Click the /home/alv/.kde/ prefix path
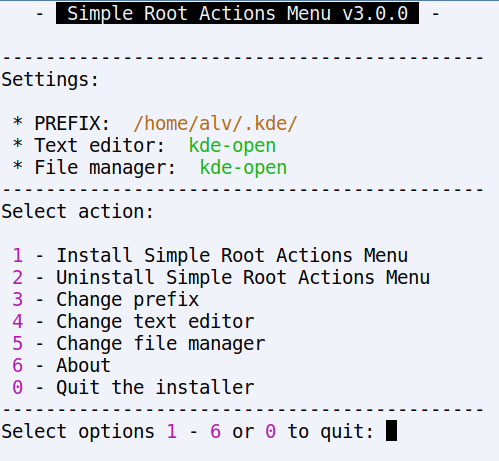 pyautogui.click(x=215, y=124)
